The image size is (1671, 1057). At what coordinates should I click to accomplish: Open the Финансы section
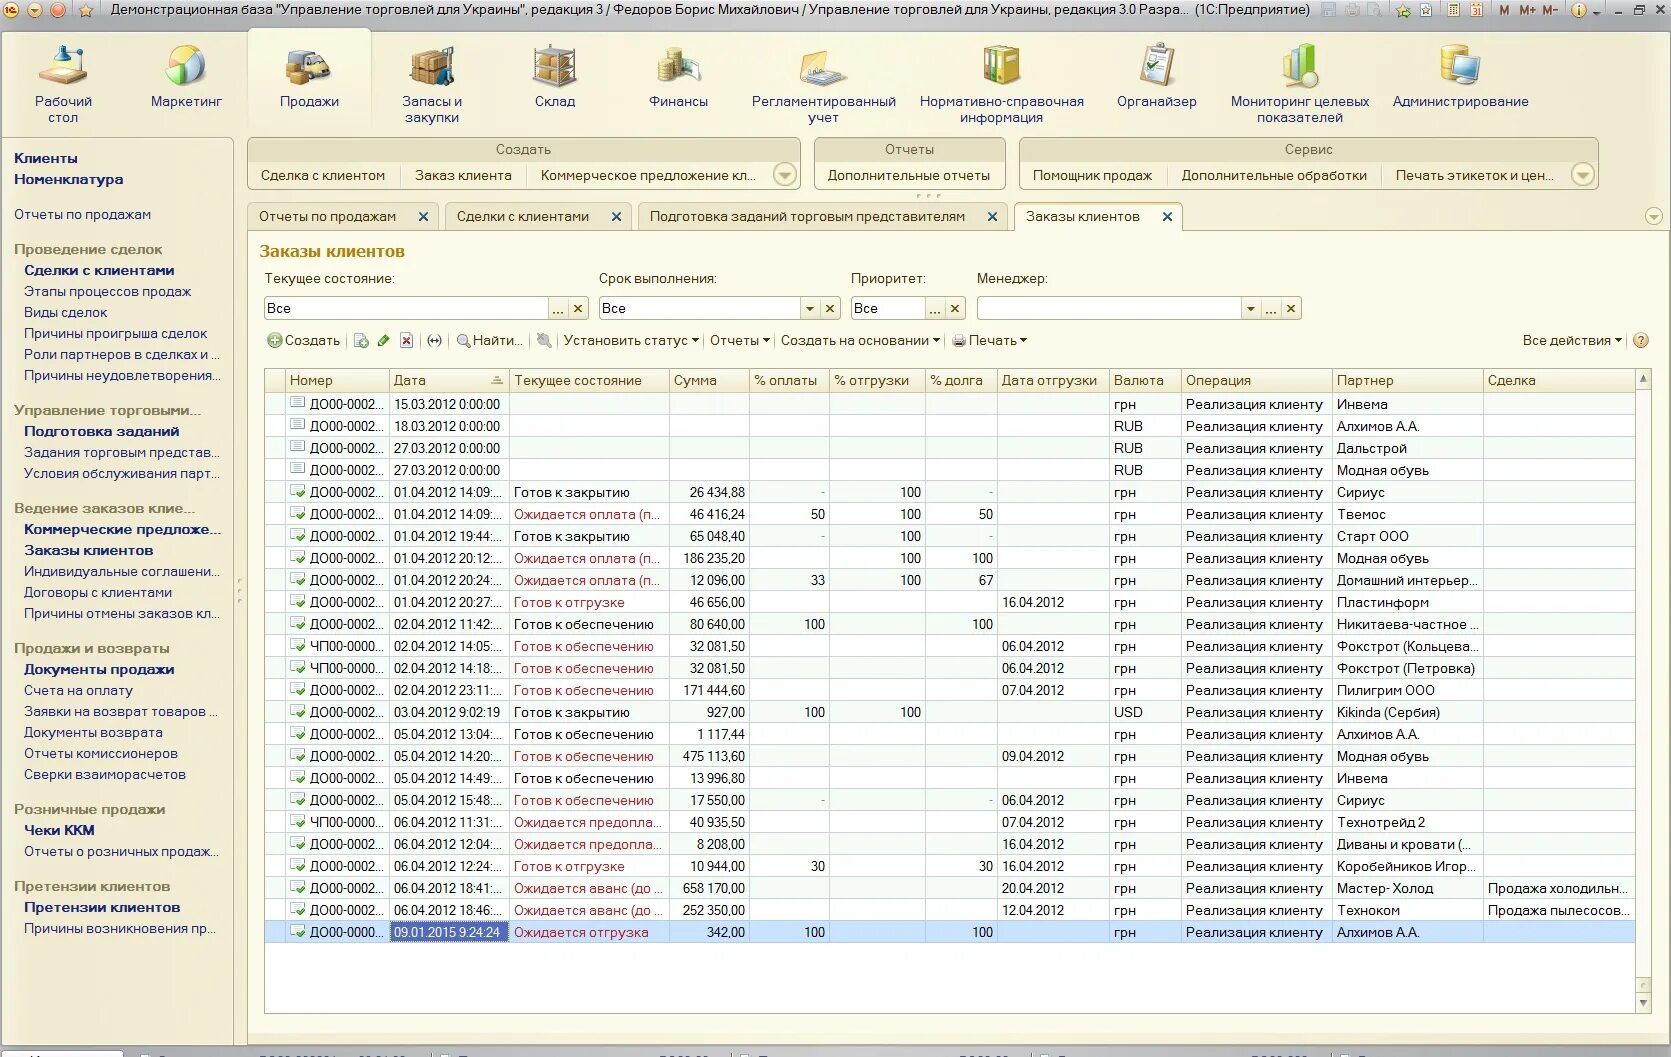coord(678,78)
